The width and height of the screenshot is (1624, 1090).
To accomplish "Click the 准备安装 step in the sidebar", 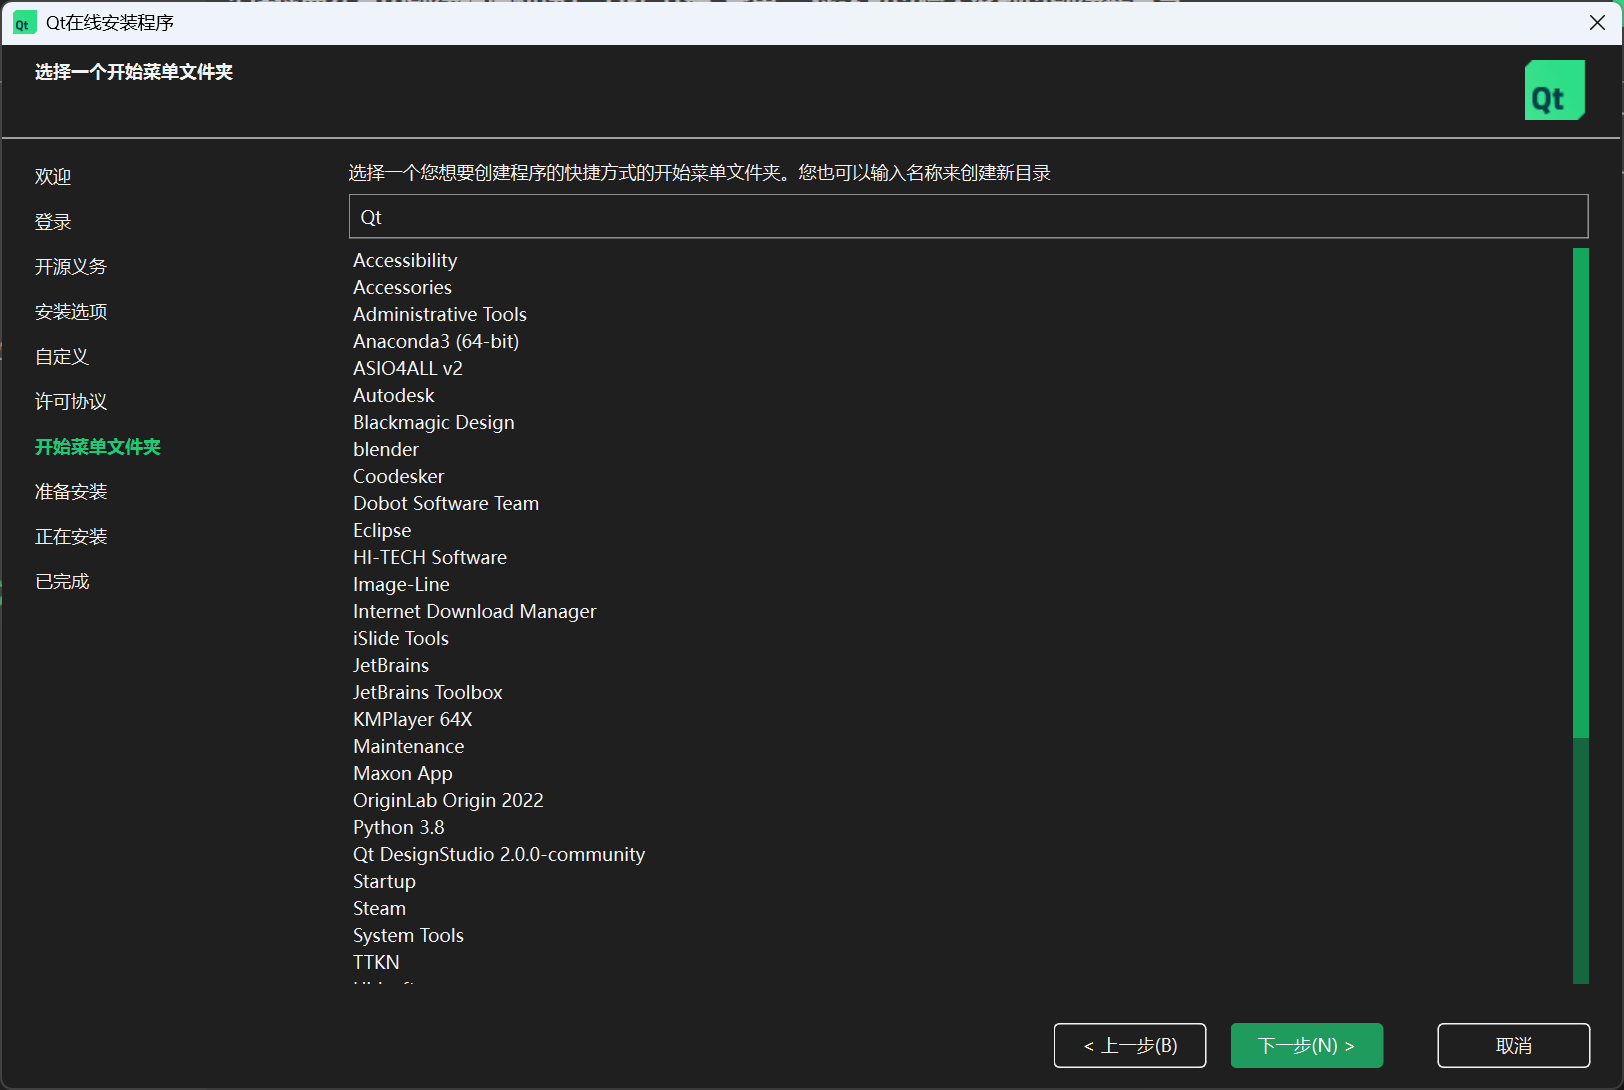I will point(71,492).
